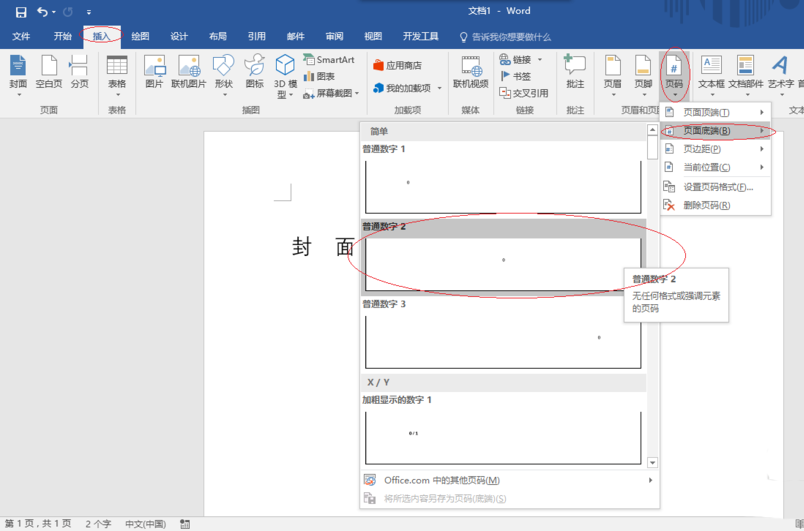Viewport: 804px width, 531px height.
Task: Expand the 页码 page number dropdown
Action: coord(674,72)
